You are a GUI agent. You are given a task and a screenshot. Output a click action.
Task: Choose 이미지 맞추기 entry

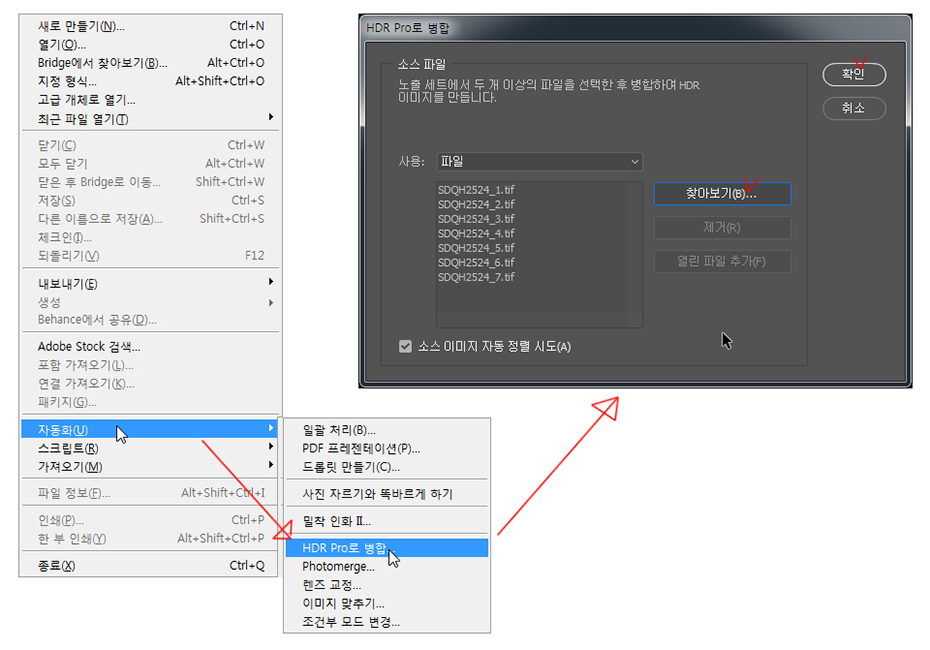point(387,603)
